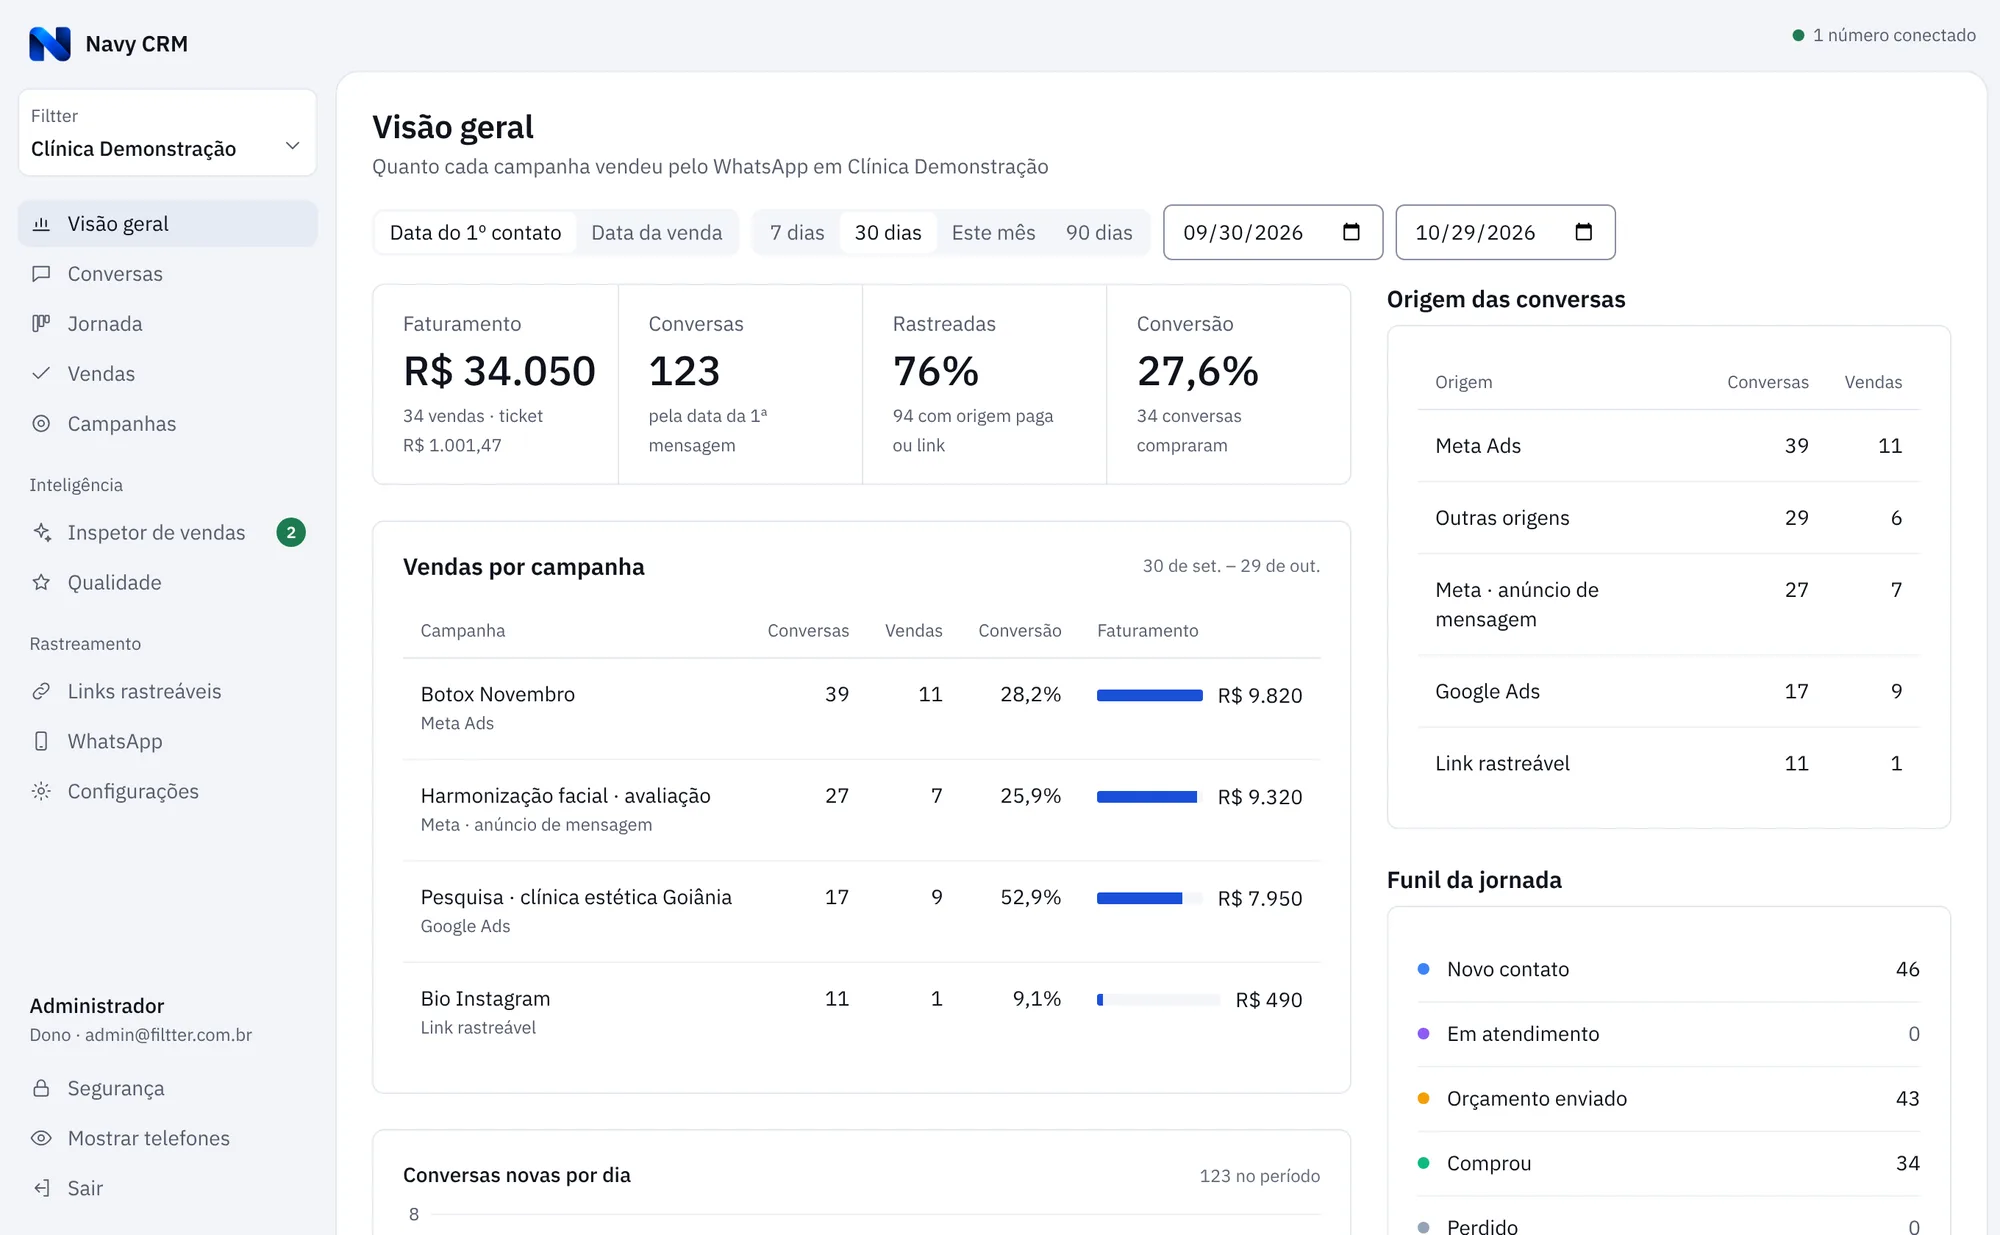
Task: Click the Qualidade star icon
Action: pyautogui.click(x=41, y=582)
